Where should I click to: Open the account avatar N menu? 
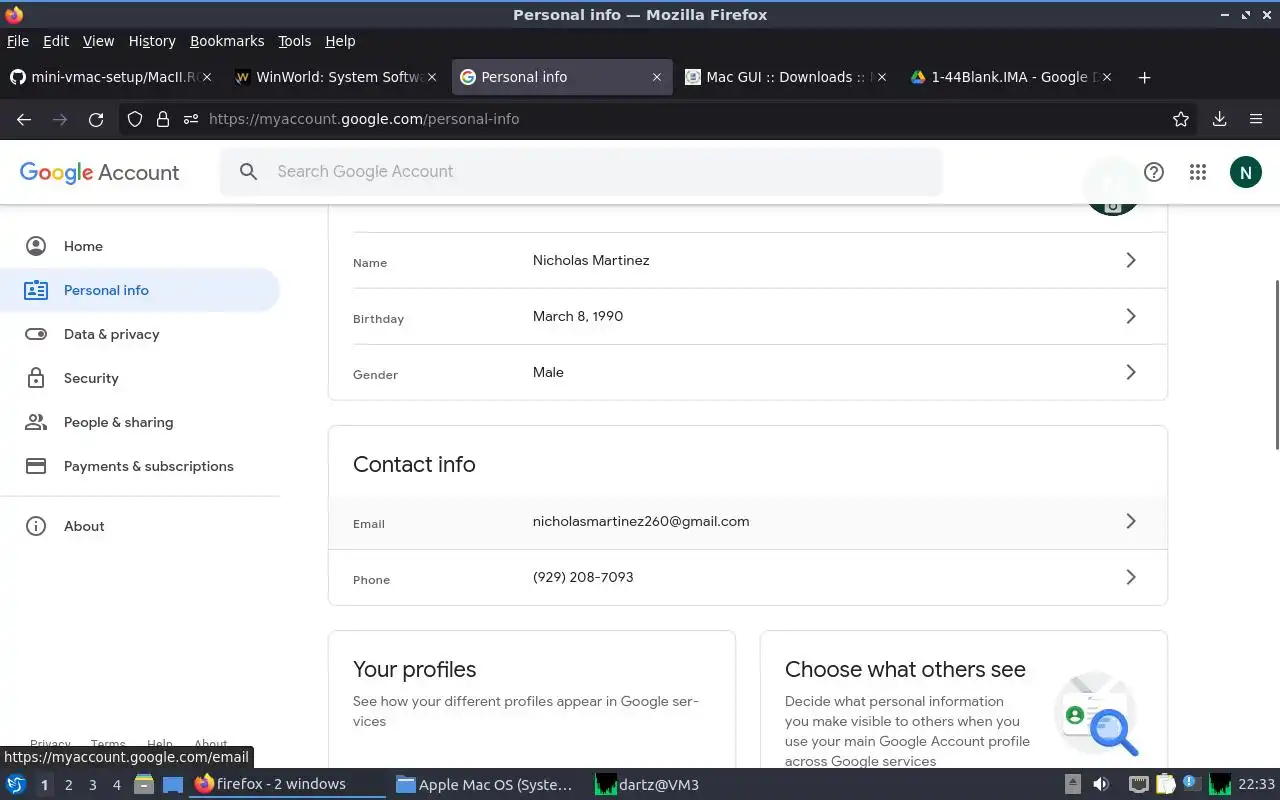pos(1245,172)
